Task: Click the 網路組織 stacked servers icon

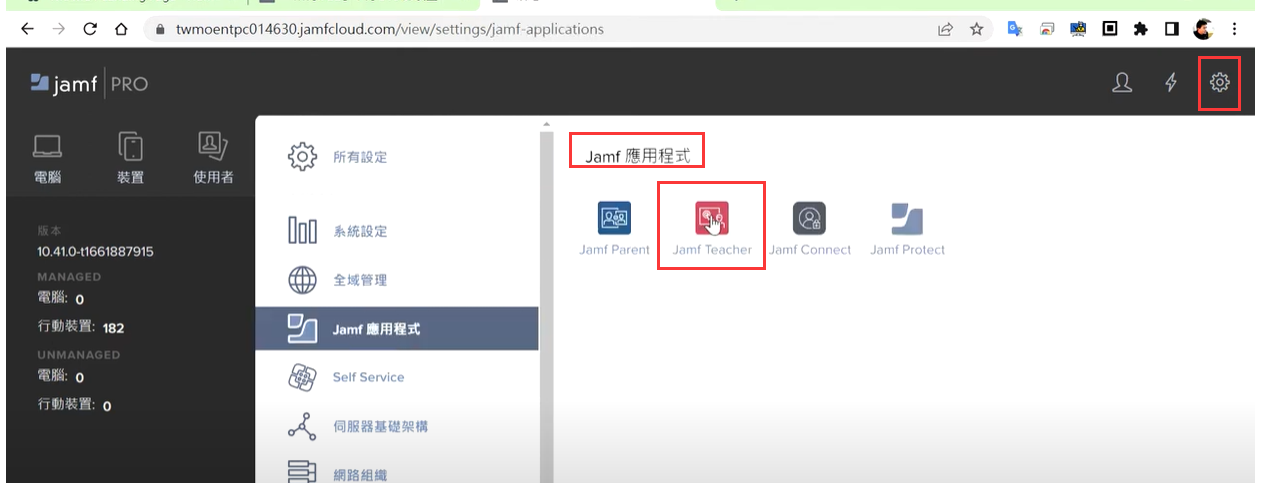Action: click(x=302, y=471)
